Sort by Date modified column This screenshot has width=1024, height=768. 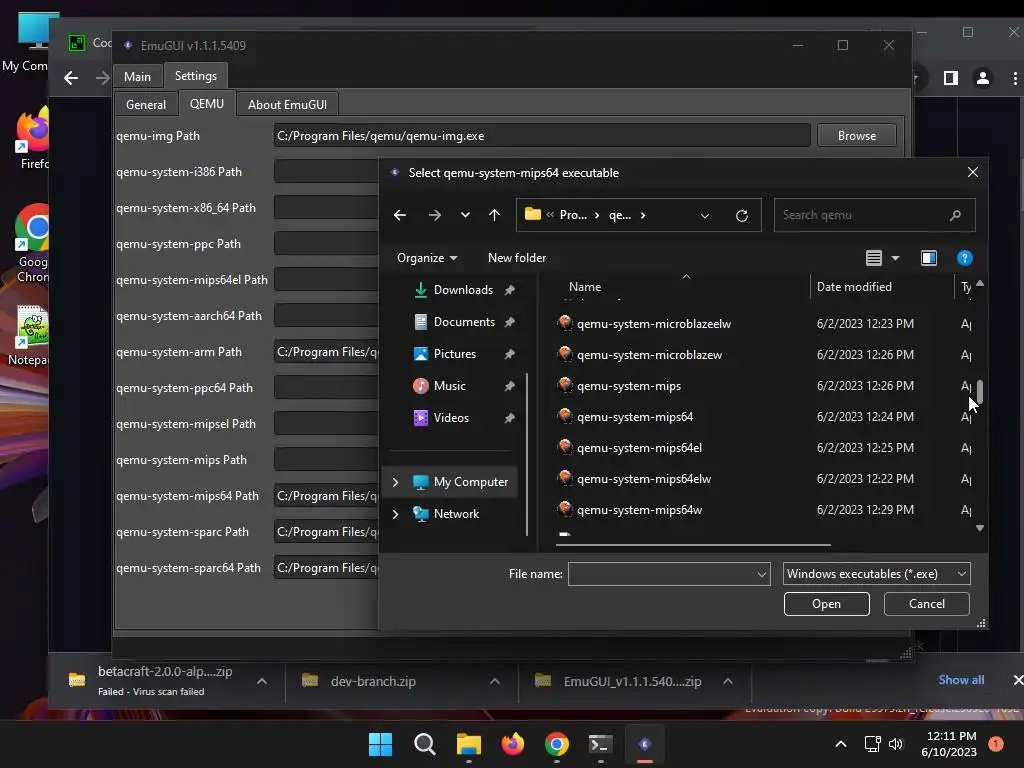(854, 287)
